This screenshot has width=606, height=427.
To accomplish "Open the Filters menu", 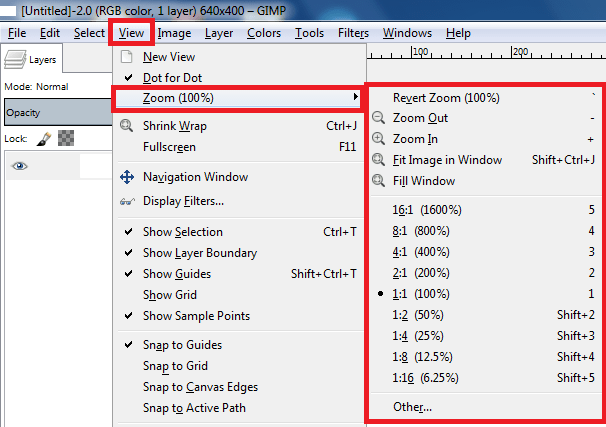I will click(353, 33).
